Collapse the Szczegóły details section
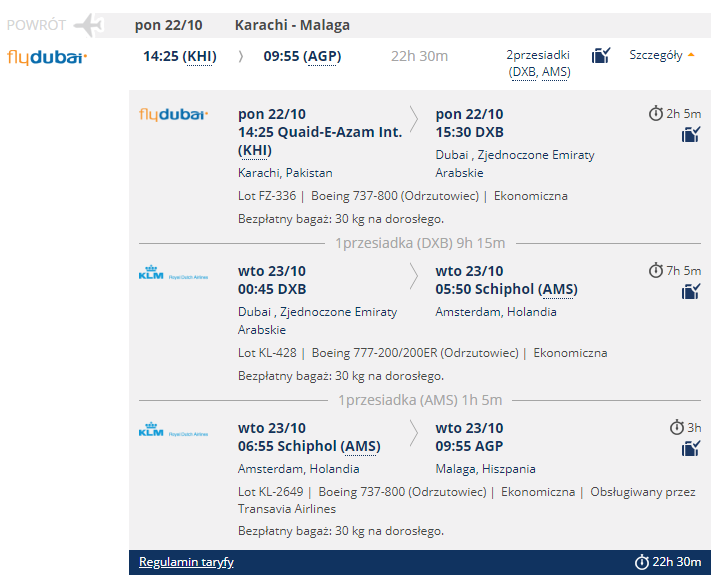Viewport: 722px width, 583px height. click(x=662, y=55)
